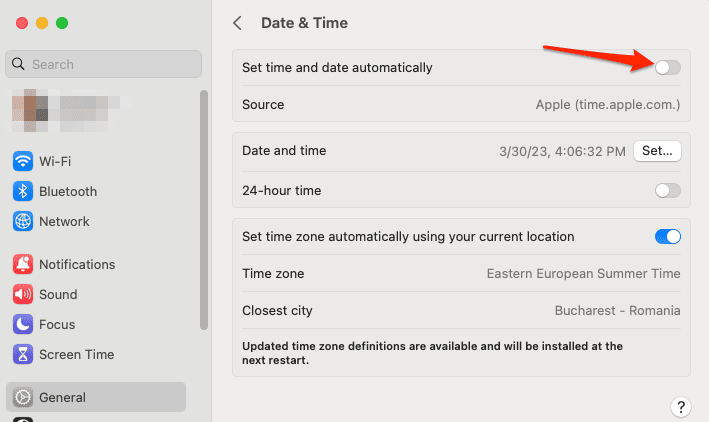Screen dimensions: 709x422
Task: Go back using the chevron arrow
Action: tap(237, 23)
